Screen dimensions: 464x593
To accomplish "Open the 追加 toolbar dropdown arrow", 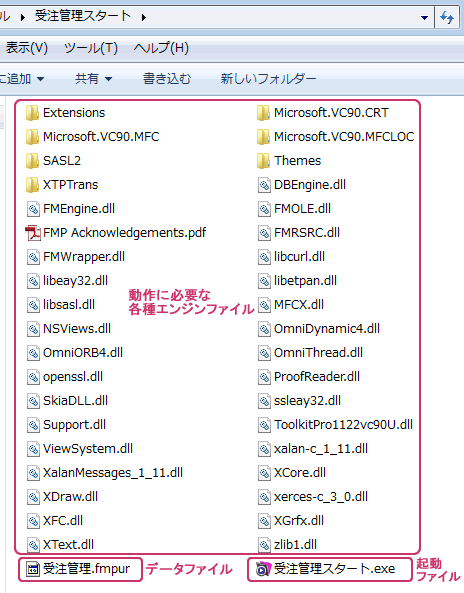I will coord(40,79).
